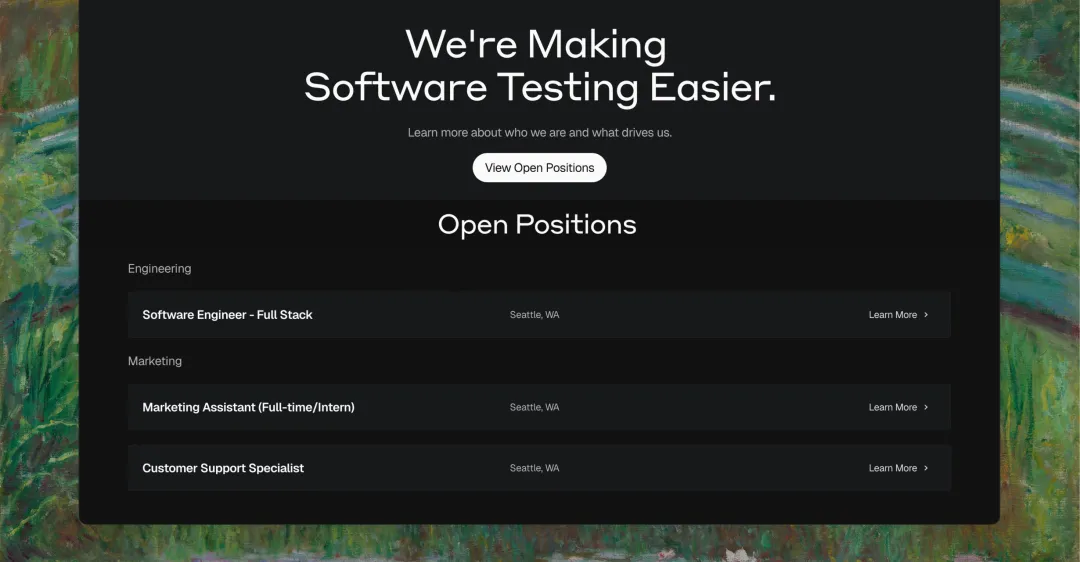This screenshot has height=562, width=1080.
Task: Open the Software Engineer - Full Stack job title
Action: [x=227, y=315]
